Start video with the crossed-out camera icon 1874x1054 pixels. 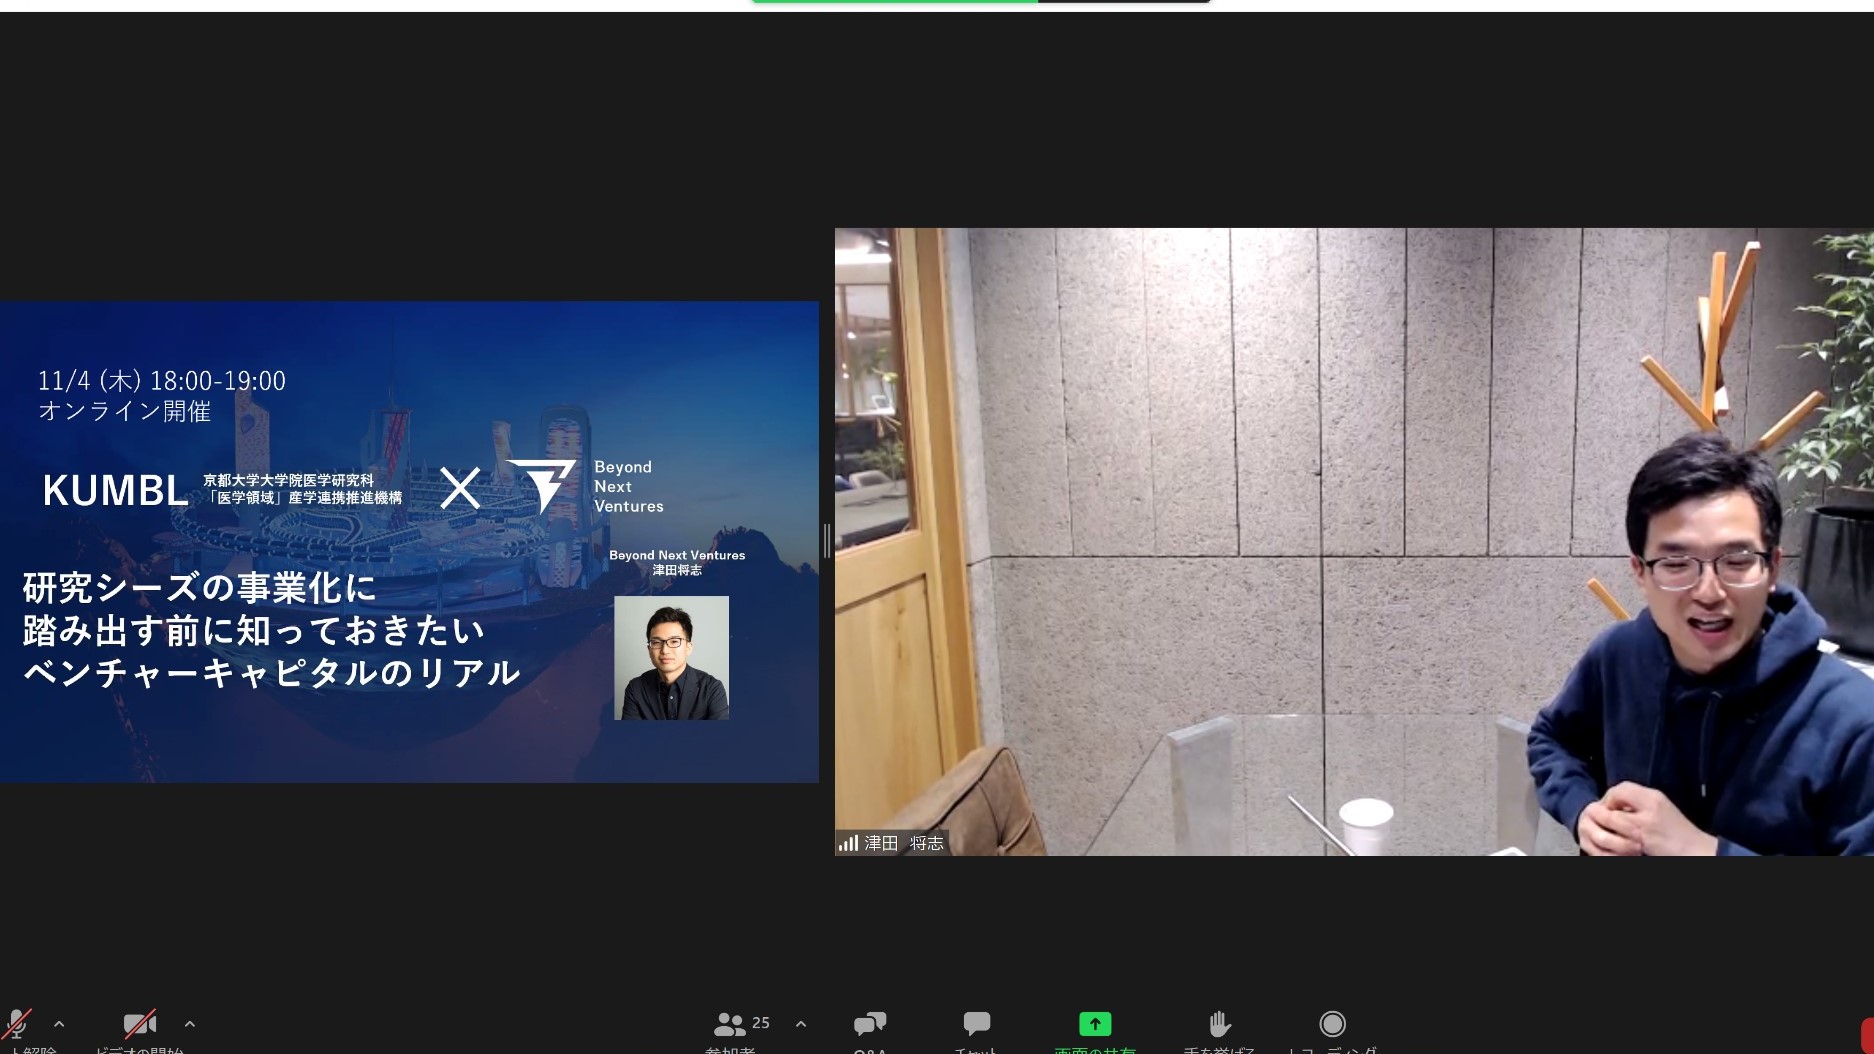coord(140,1024)
